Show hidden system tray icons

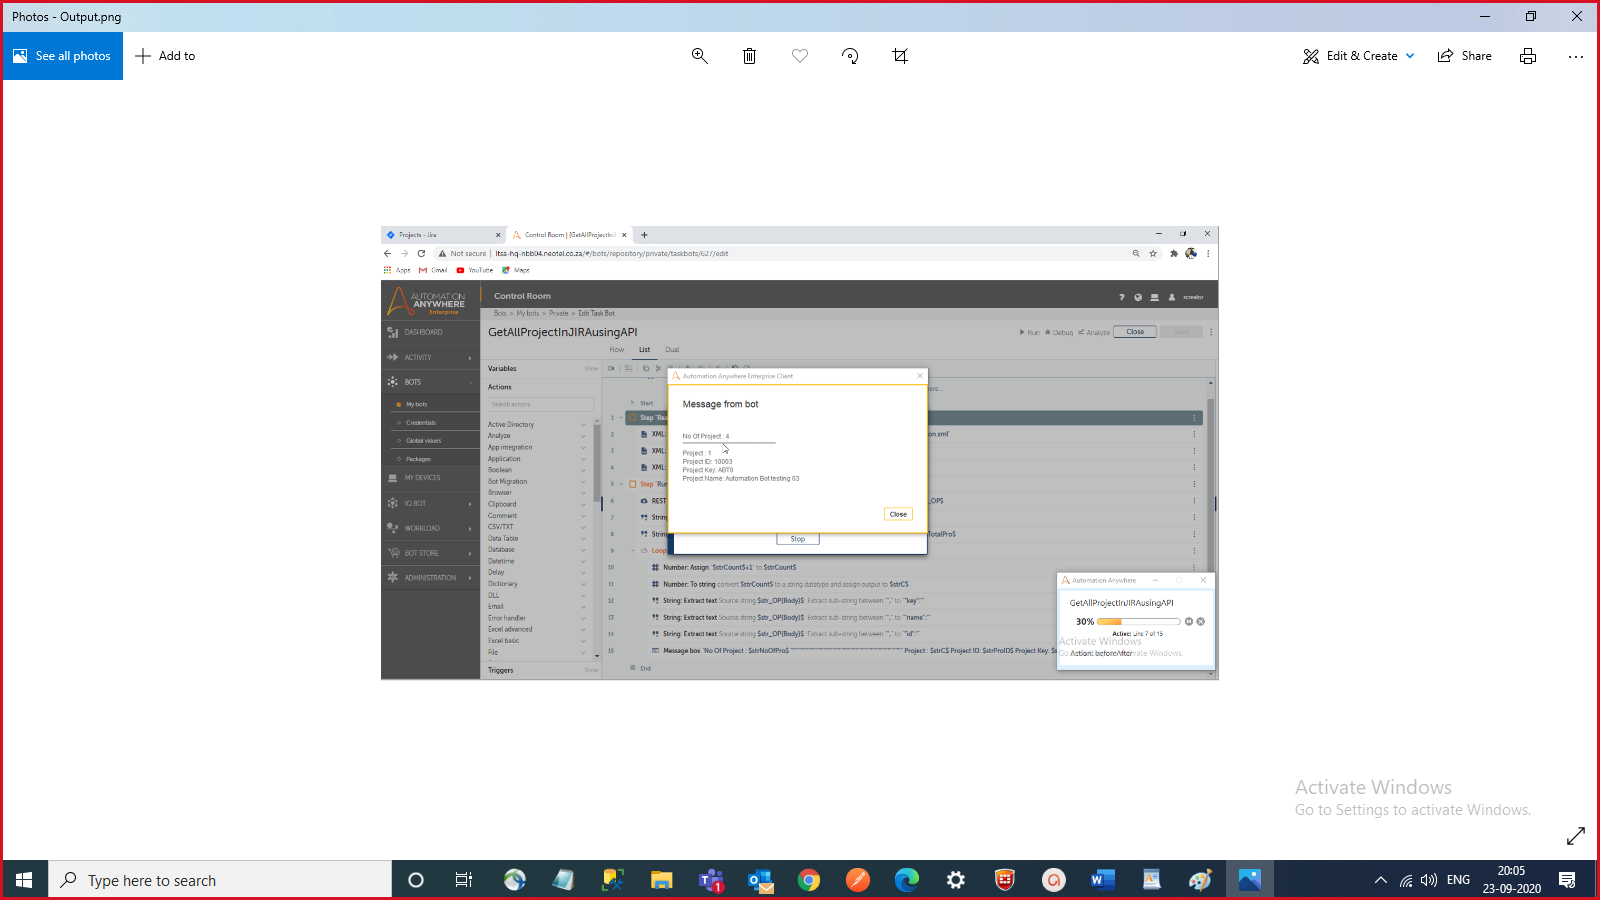(x=1381, y=880)
